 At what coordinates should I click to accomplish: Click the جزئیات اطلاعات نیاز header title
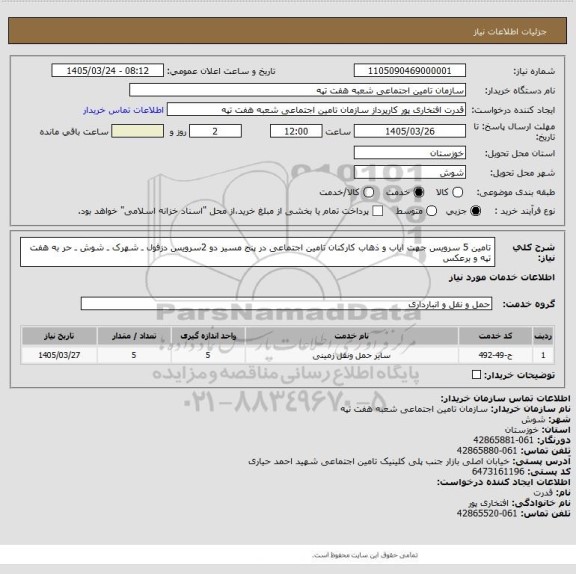(510, 32)
